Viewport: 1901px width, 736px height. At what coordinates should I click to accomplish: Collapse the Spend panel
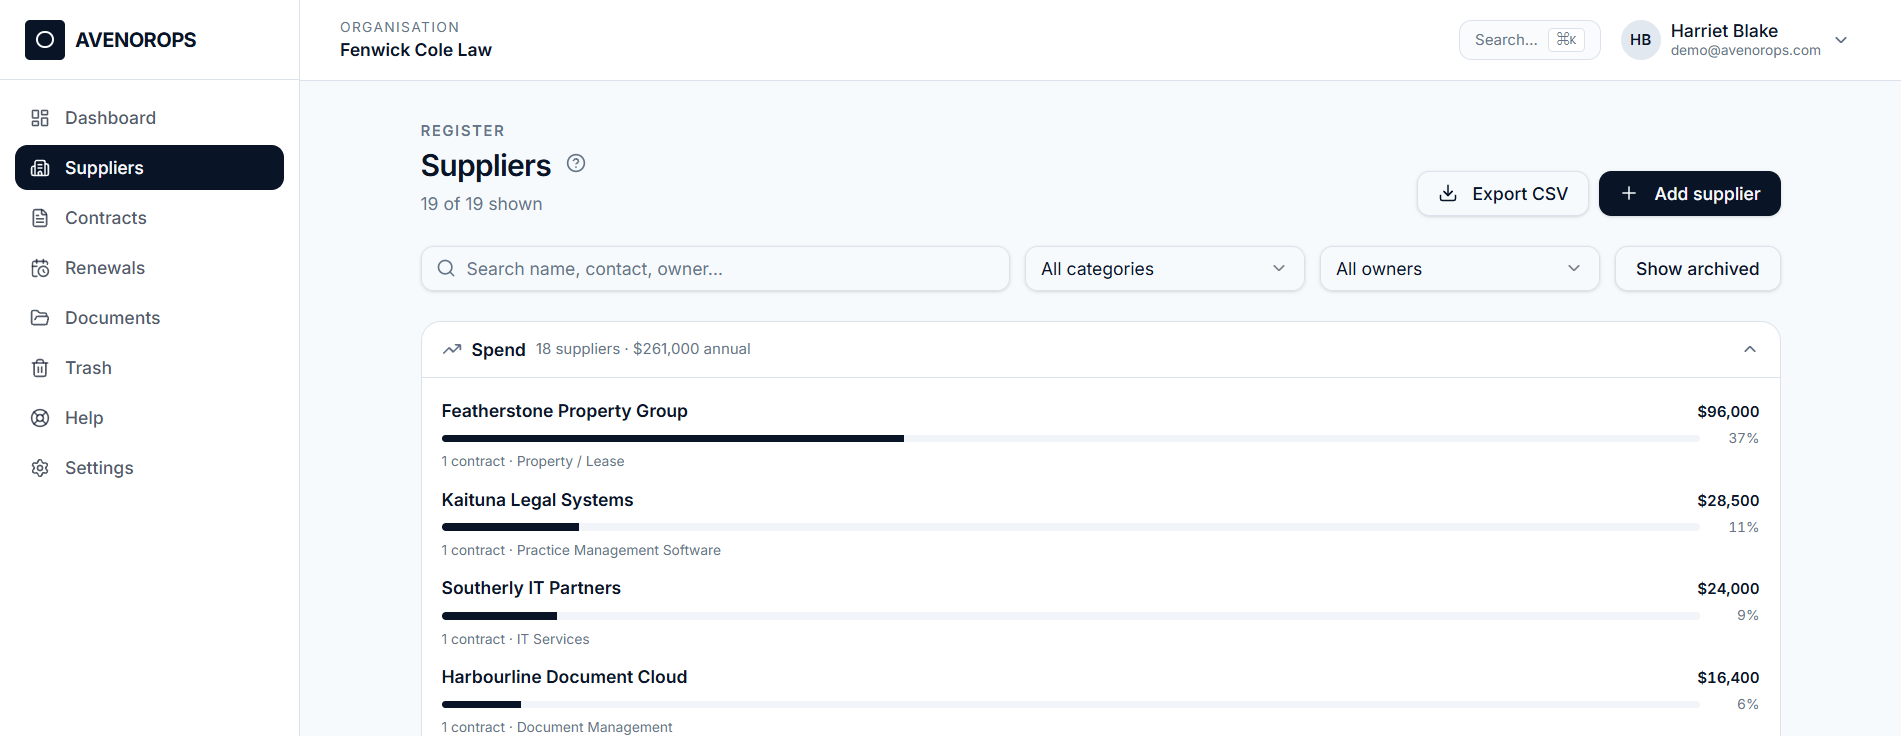pyautogui.click(x=1750, y=349)
